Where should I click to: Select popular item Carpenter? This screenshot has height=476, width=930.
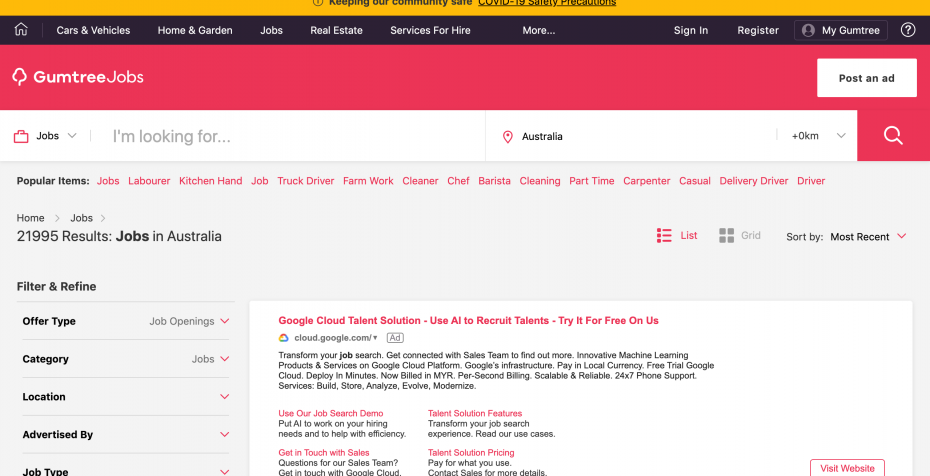[646, 181]
